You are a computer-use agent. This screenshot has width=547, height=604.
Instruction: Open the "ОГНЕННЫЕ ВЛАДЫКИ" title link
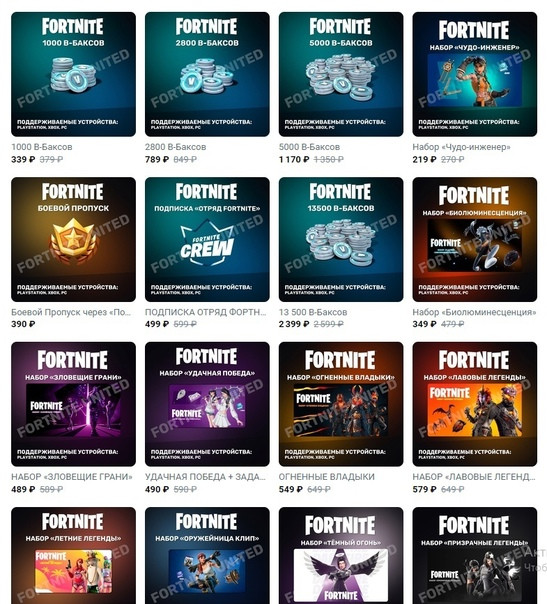click(x=327, y=477)
